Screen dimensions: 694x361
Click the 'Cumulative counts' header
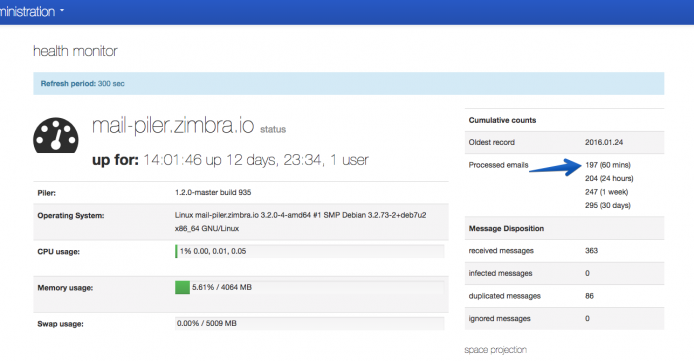pyautogui.click(x=502, y=120)
